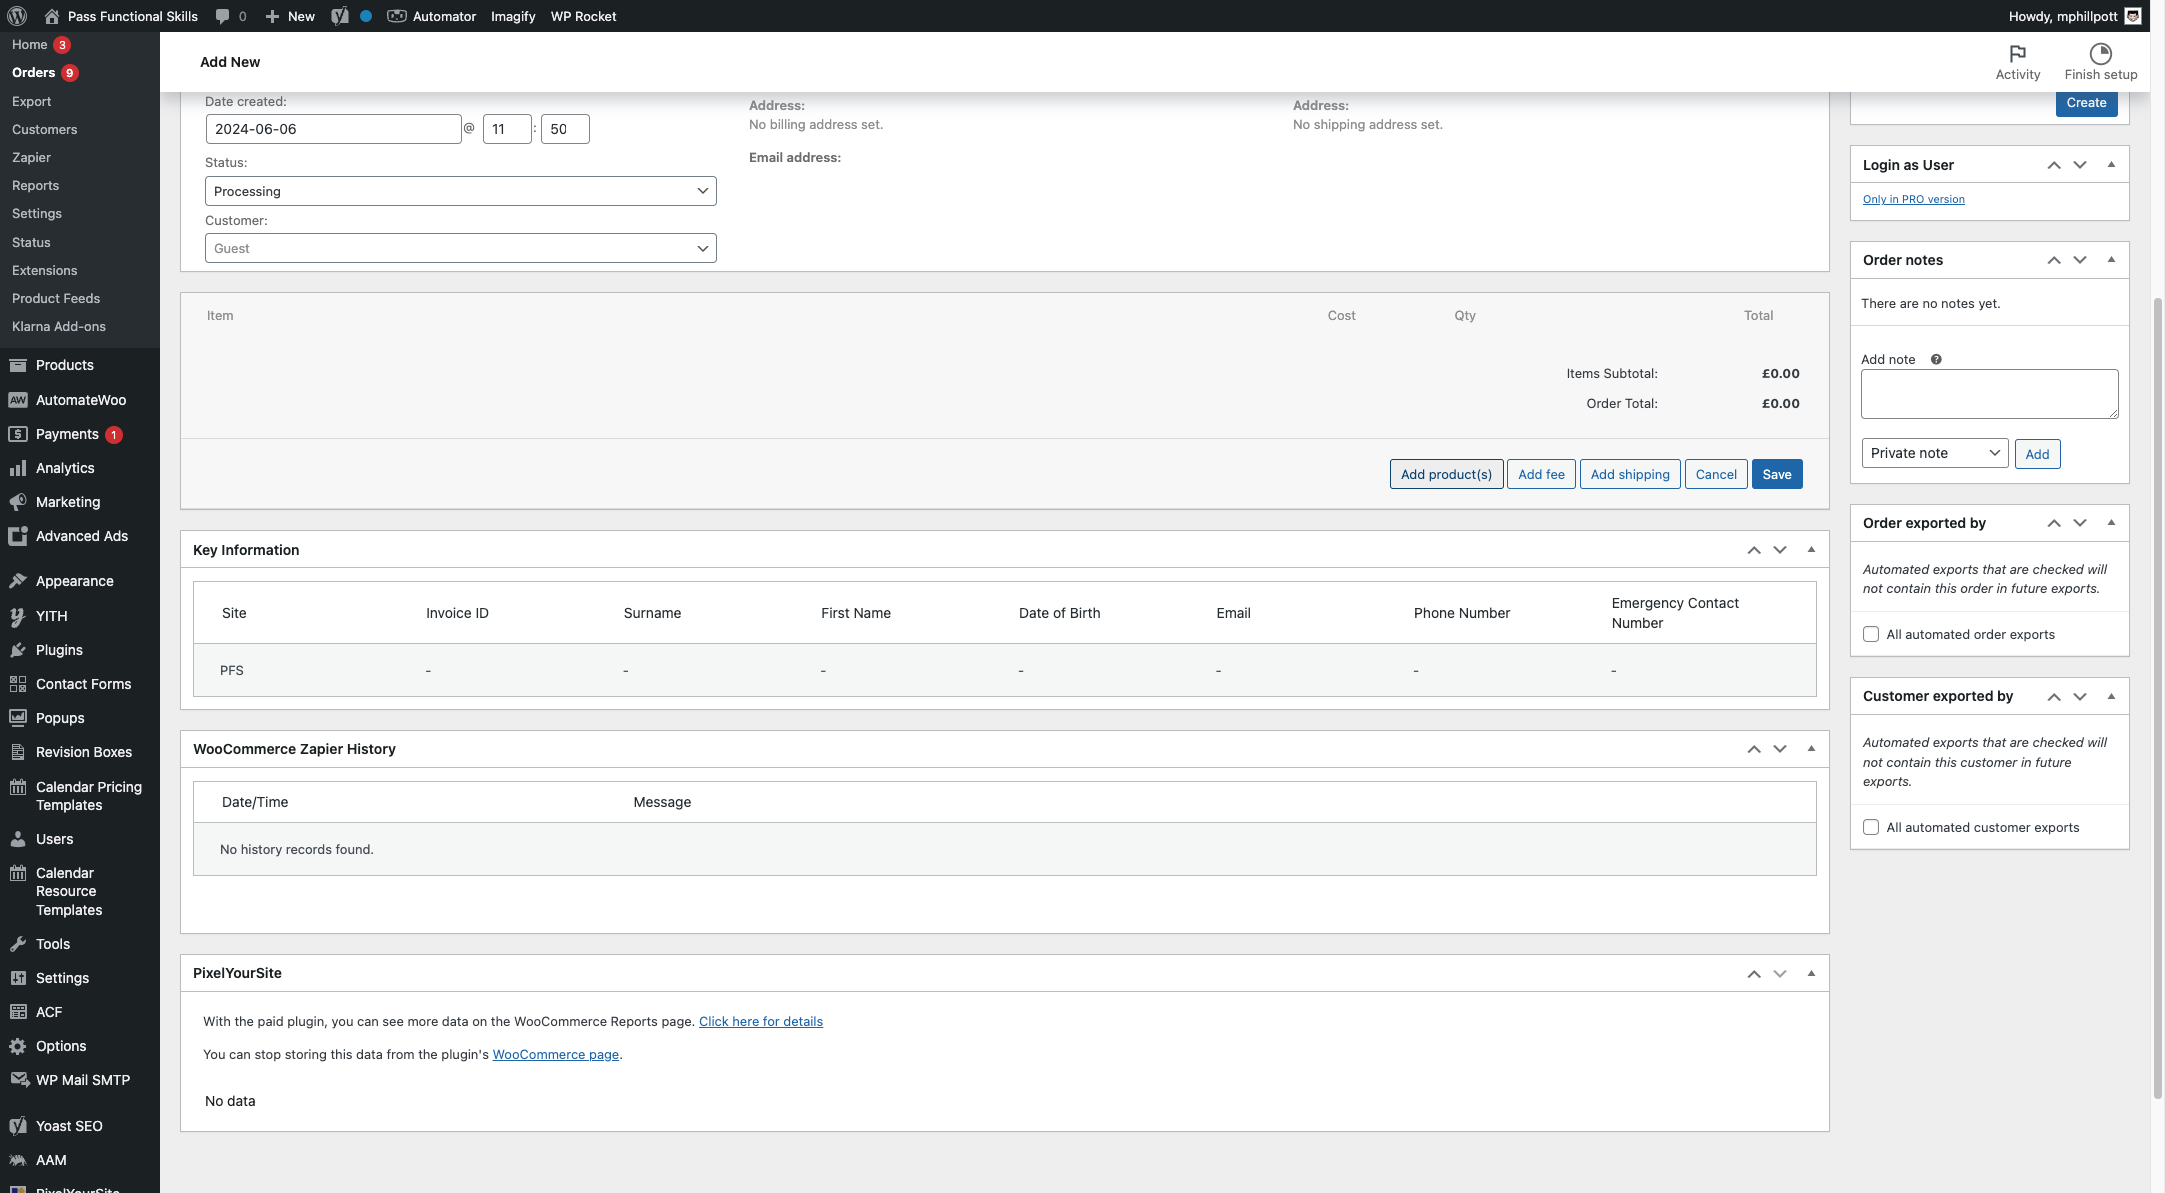This screenshot has width=2165, height=1193.
Task: Open the comments bubble in admin bar
Action: pyautogui.click(x=230, y=16)
